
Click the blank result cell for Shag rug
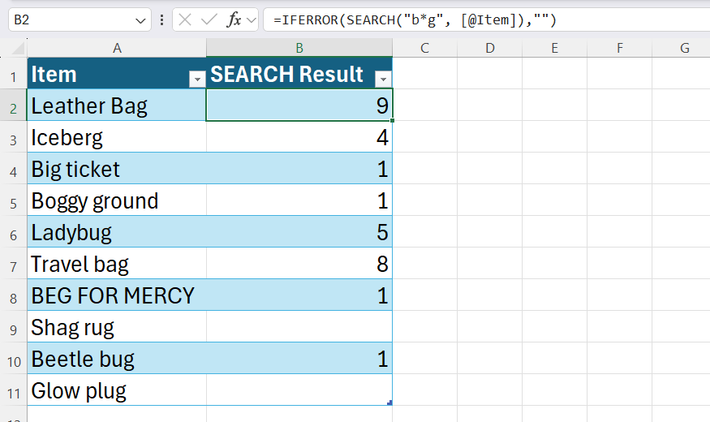299,327
